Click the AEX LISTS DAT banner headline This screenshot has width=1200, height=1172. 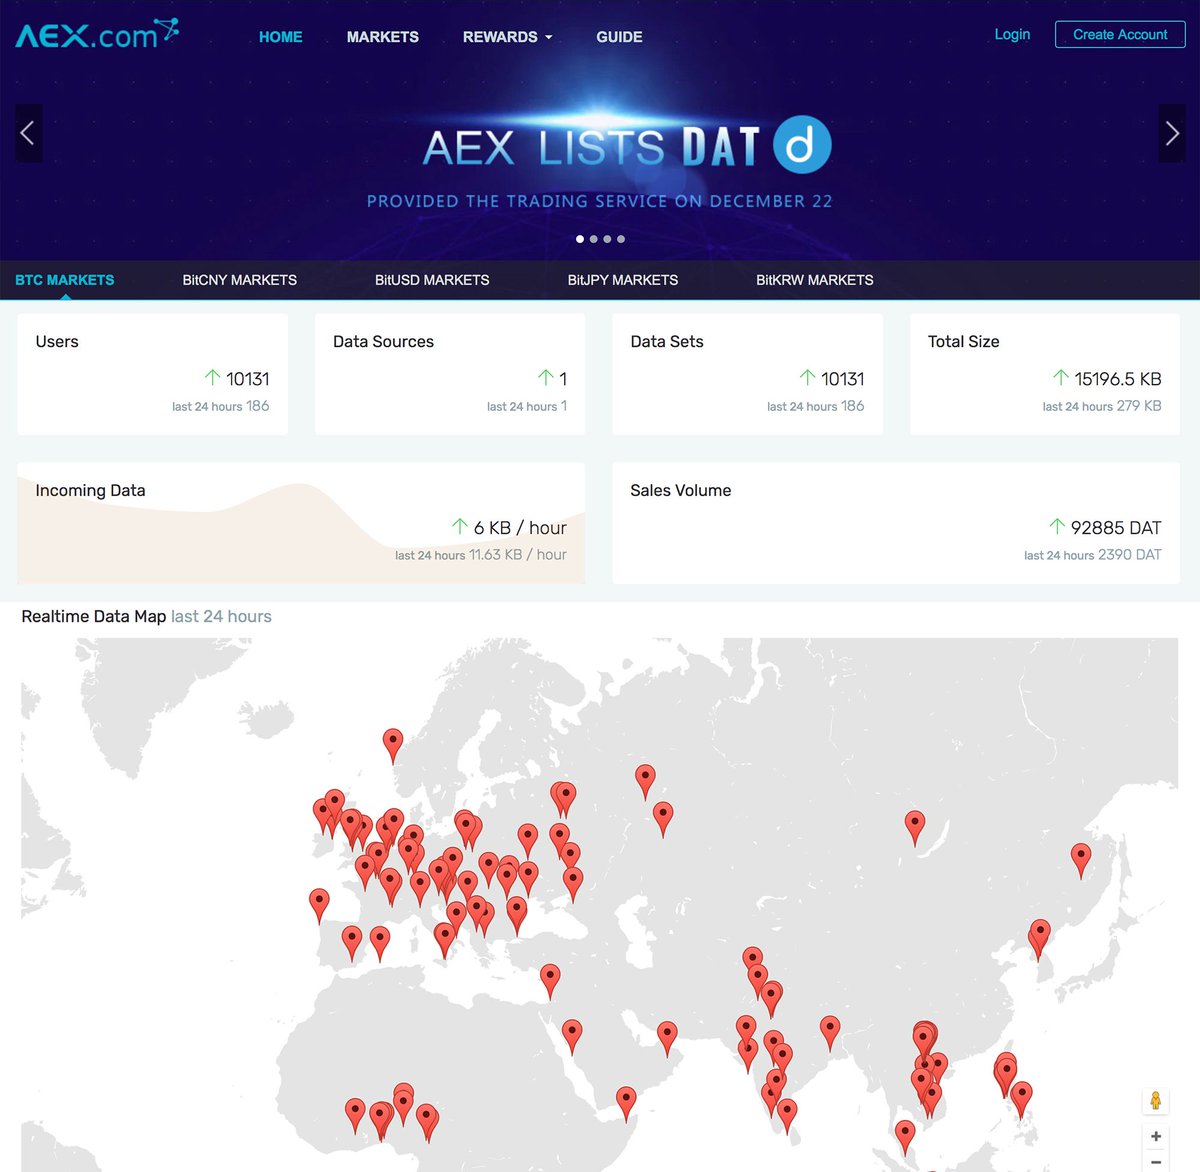click(591, 148)
